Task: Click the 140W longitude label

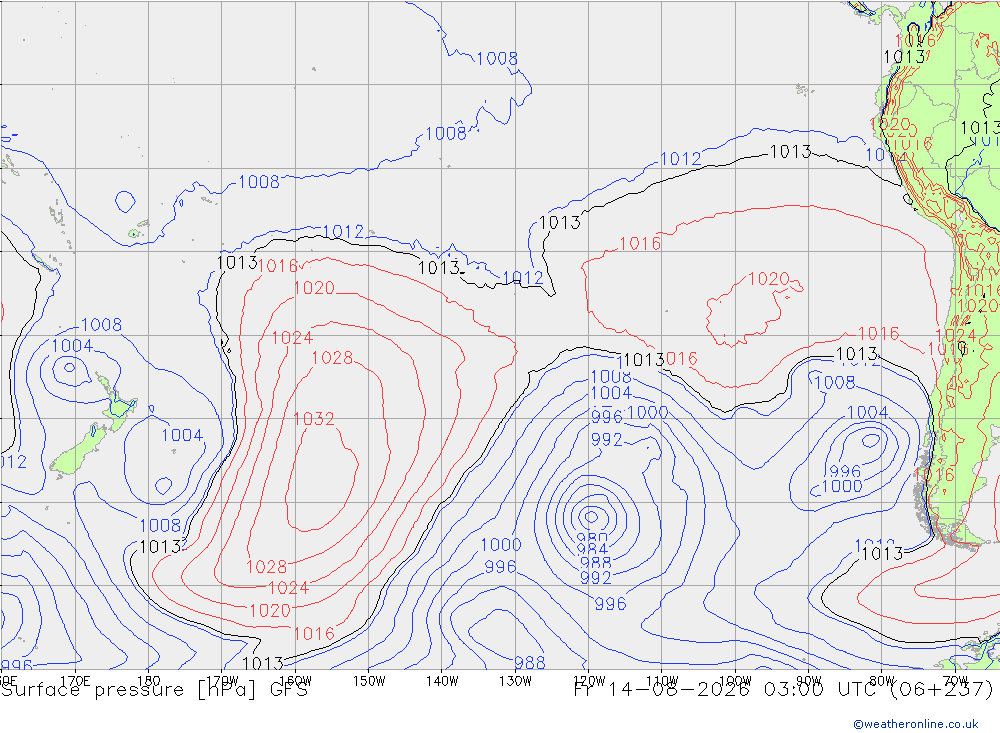Action: coord(442,681)
